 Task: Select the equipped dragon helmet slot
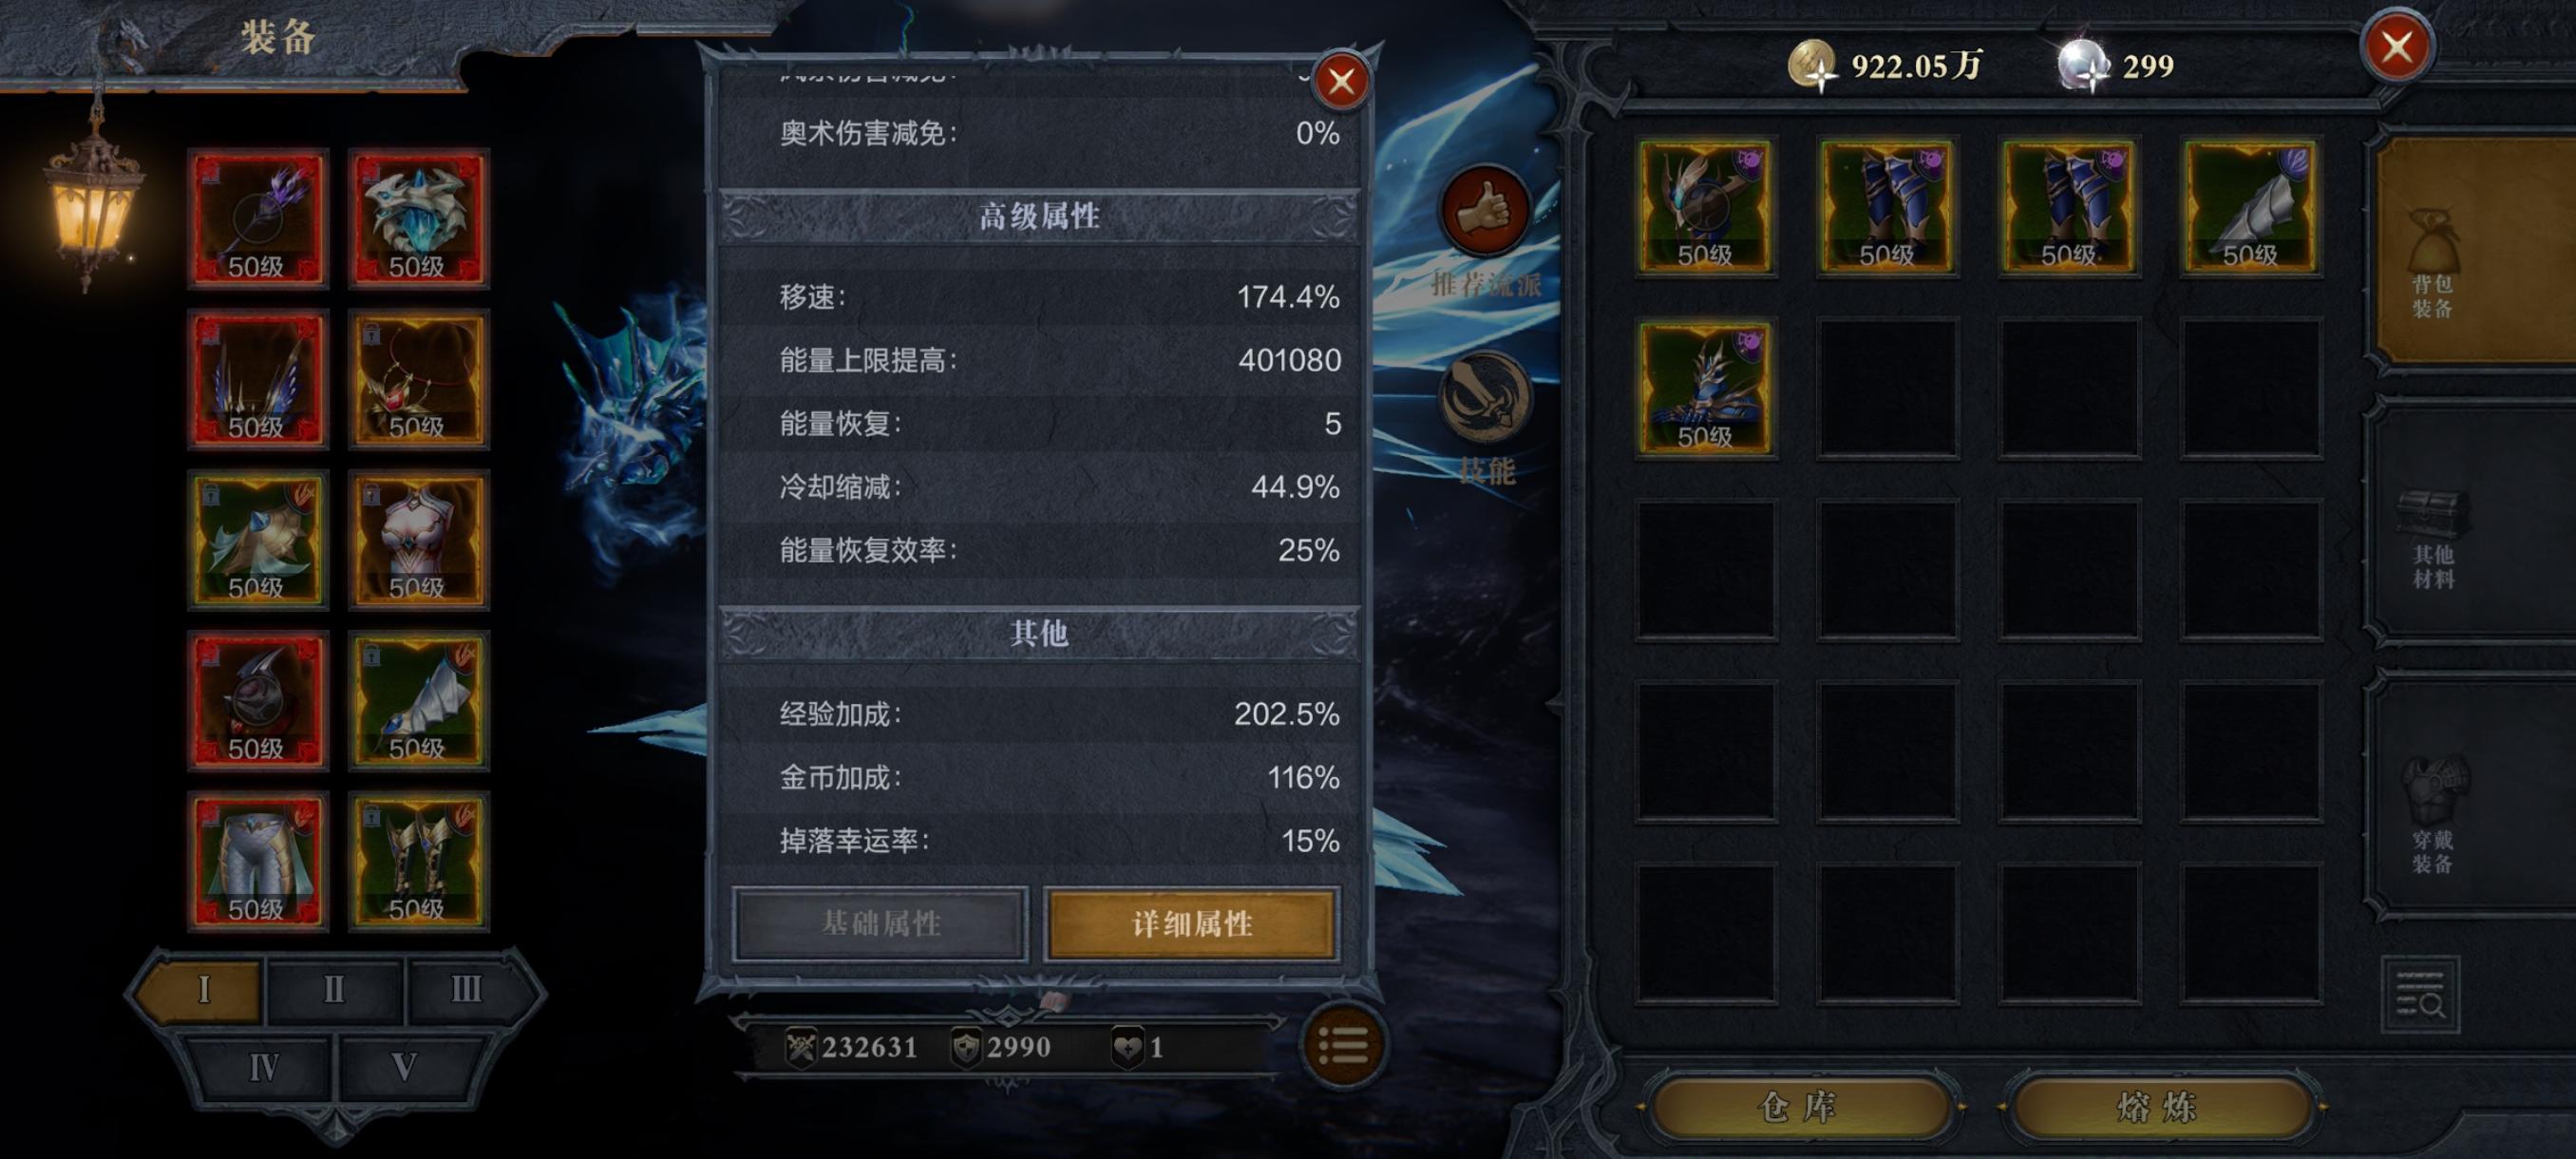(x=418, y=218)
